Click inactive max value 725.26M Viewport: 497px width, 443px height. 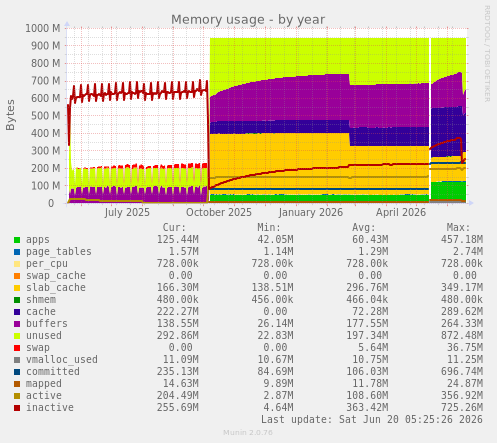pyautogui.click(x=462, y=408)
